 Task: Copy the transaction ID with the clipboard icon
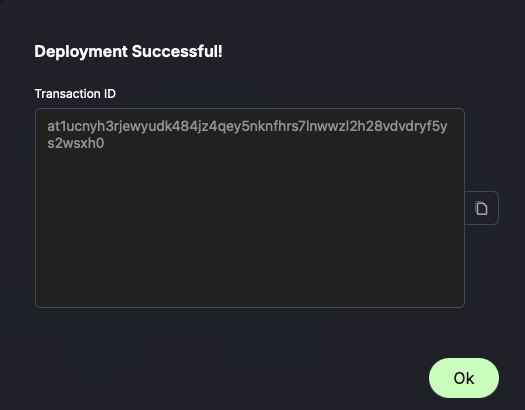(x=481, y=208)
